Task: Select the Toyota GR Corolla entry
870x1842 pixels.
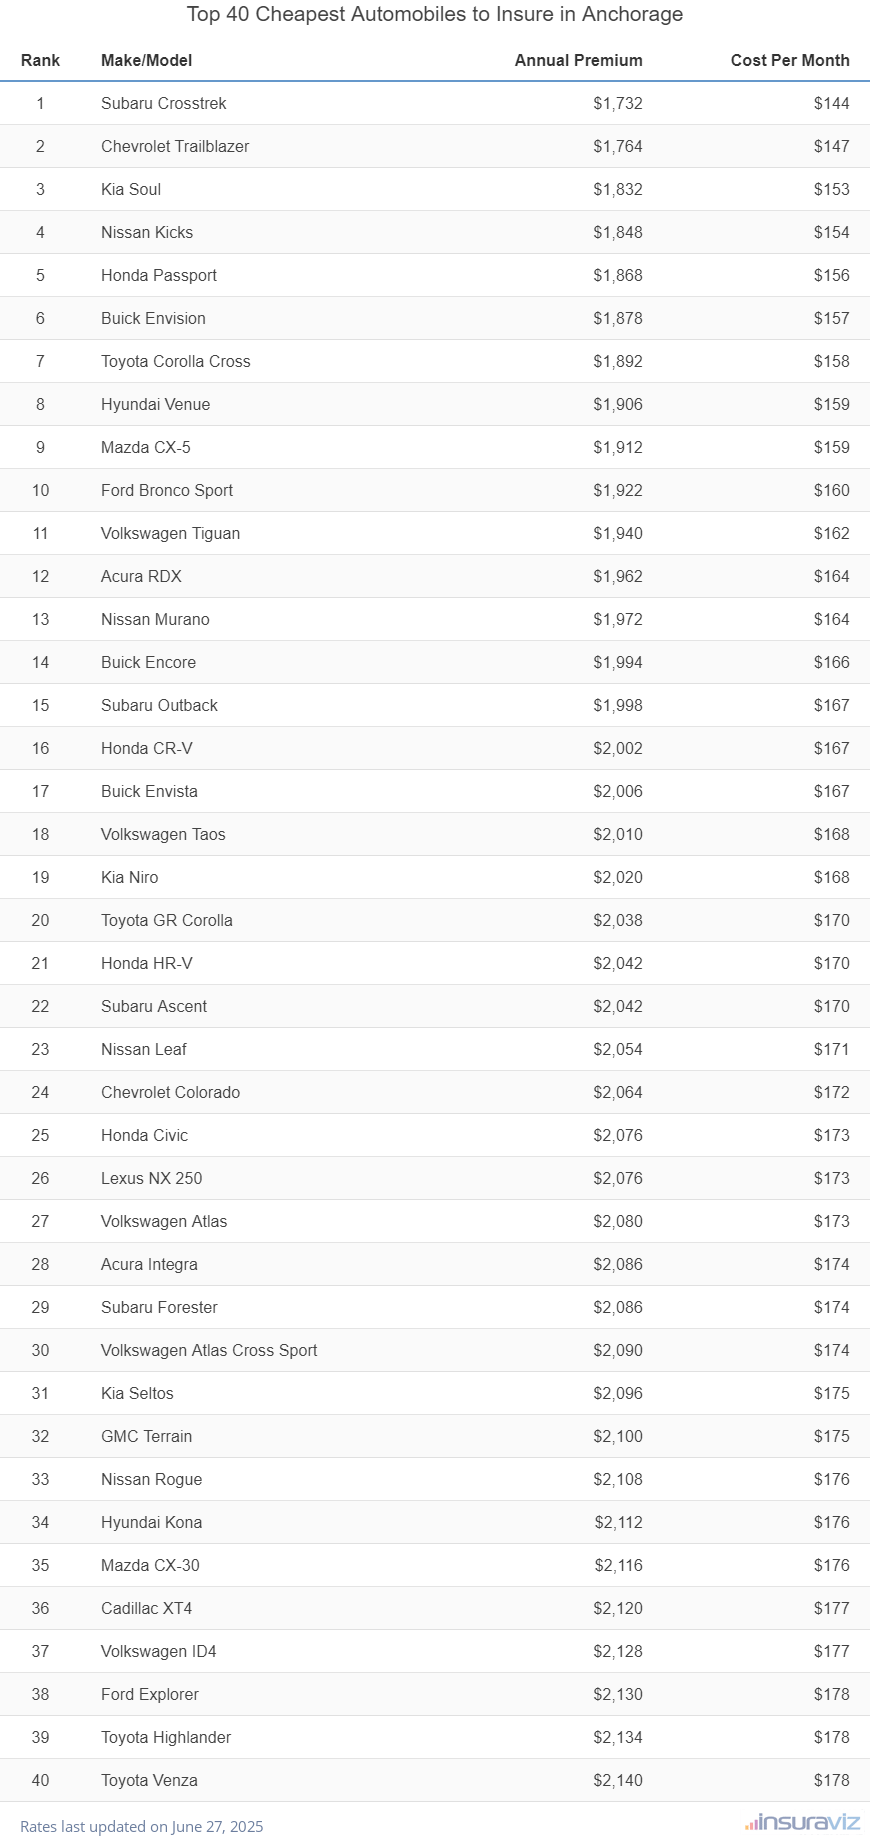Action: tap(166, 920)
